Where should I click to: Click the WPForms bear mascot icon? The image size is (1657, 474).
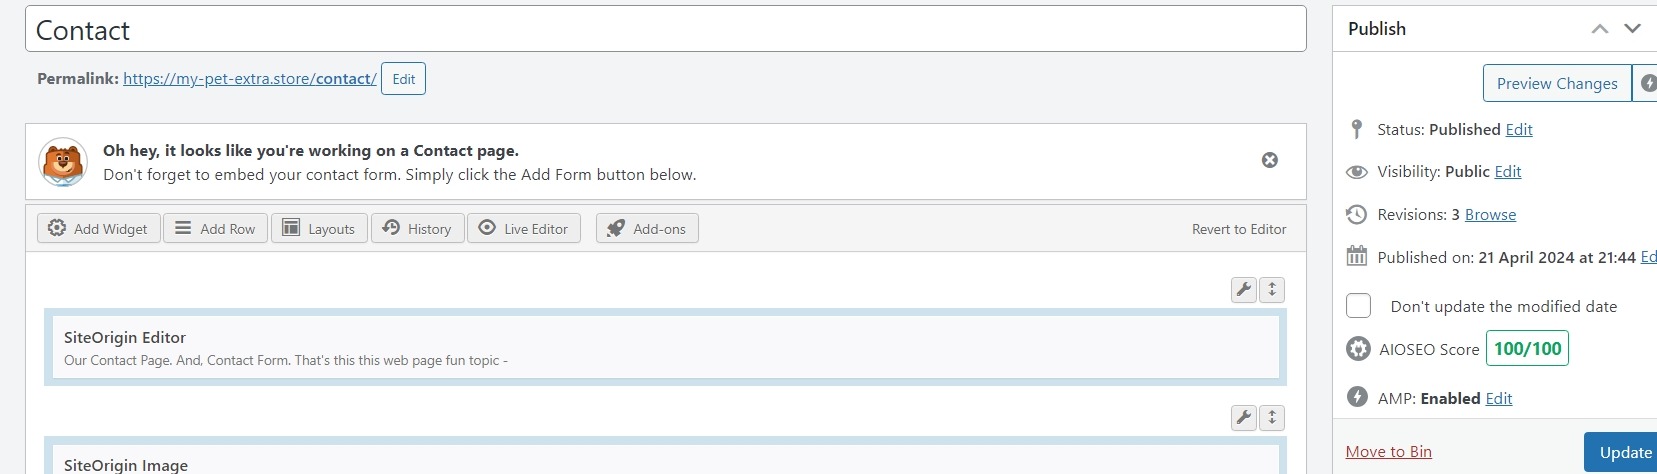63,162
